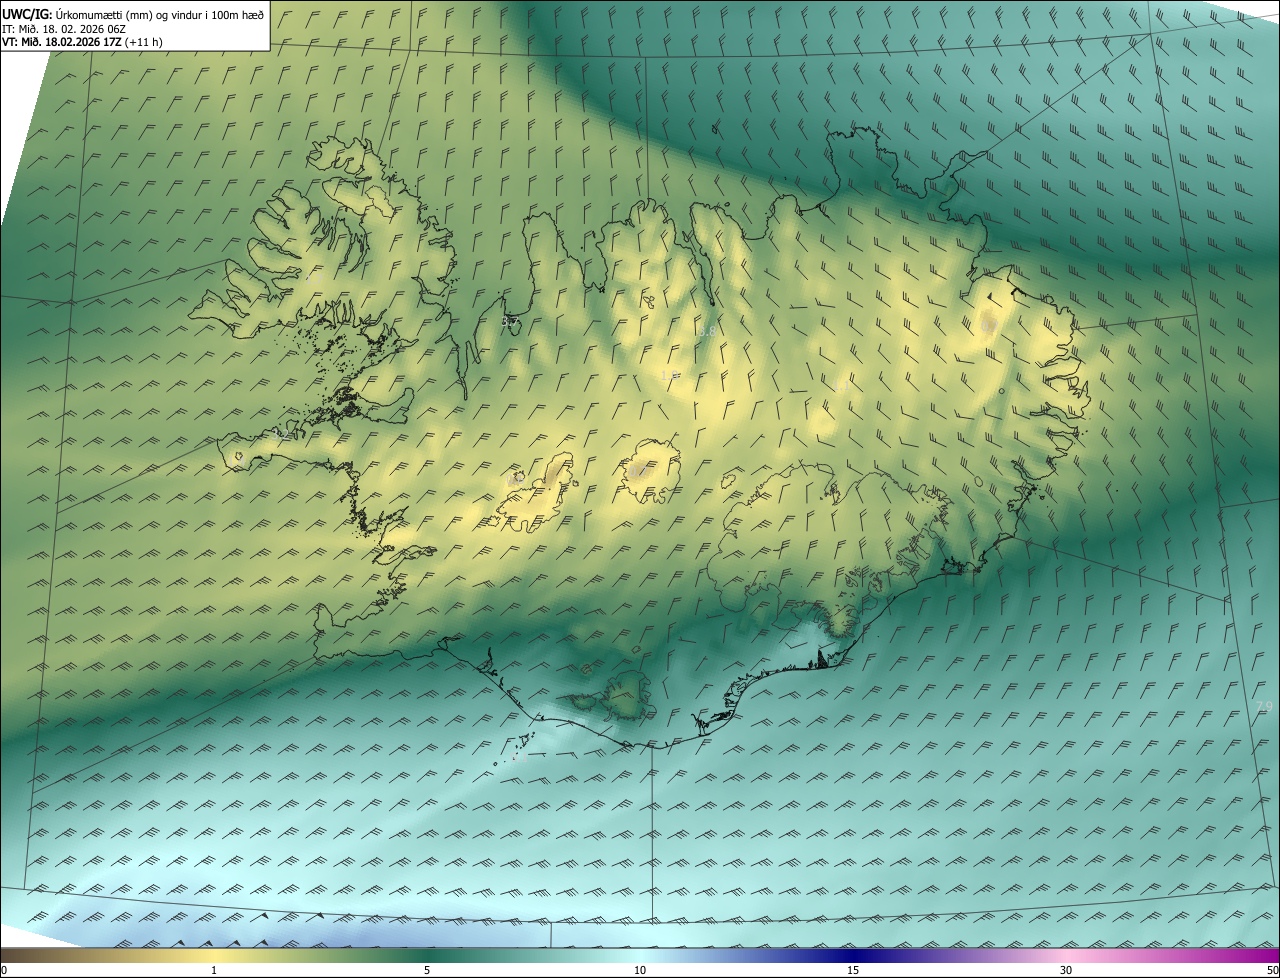
Task: Click the '5' label on the color scale
Action: 427,970
